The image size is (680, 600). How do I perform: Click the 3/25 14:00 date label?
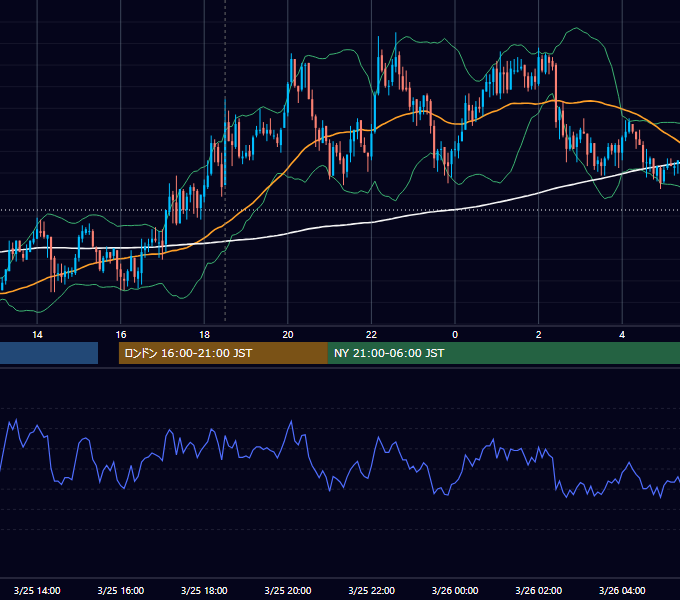[37, 590]
